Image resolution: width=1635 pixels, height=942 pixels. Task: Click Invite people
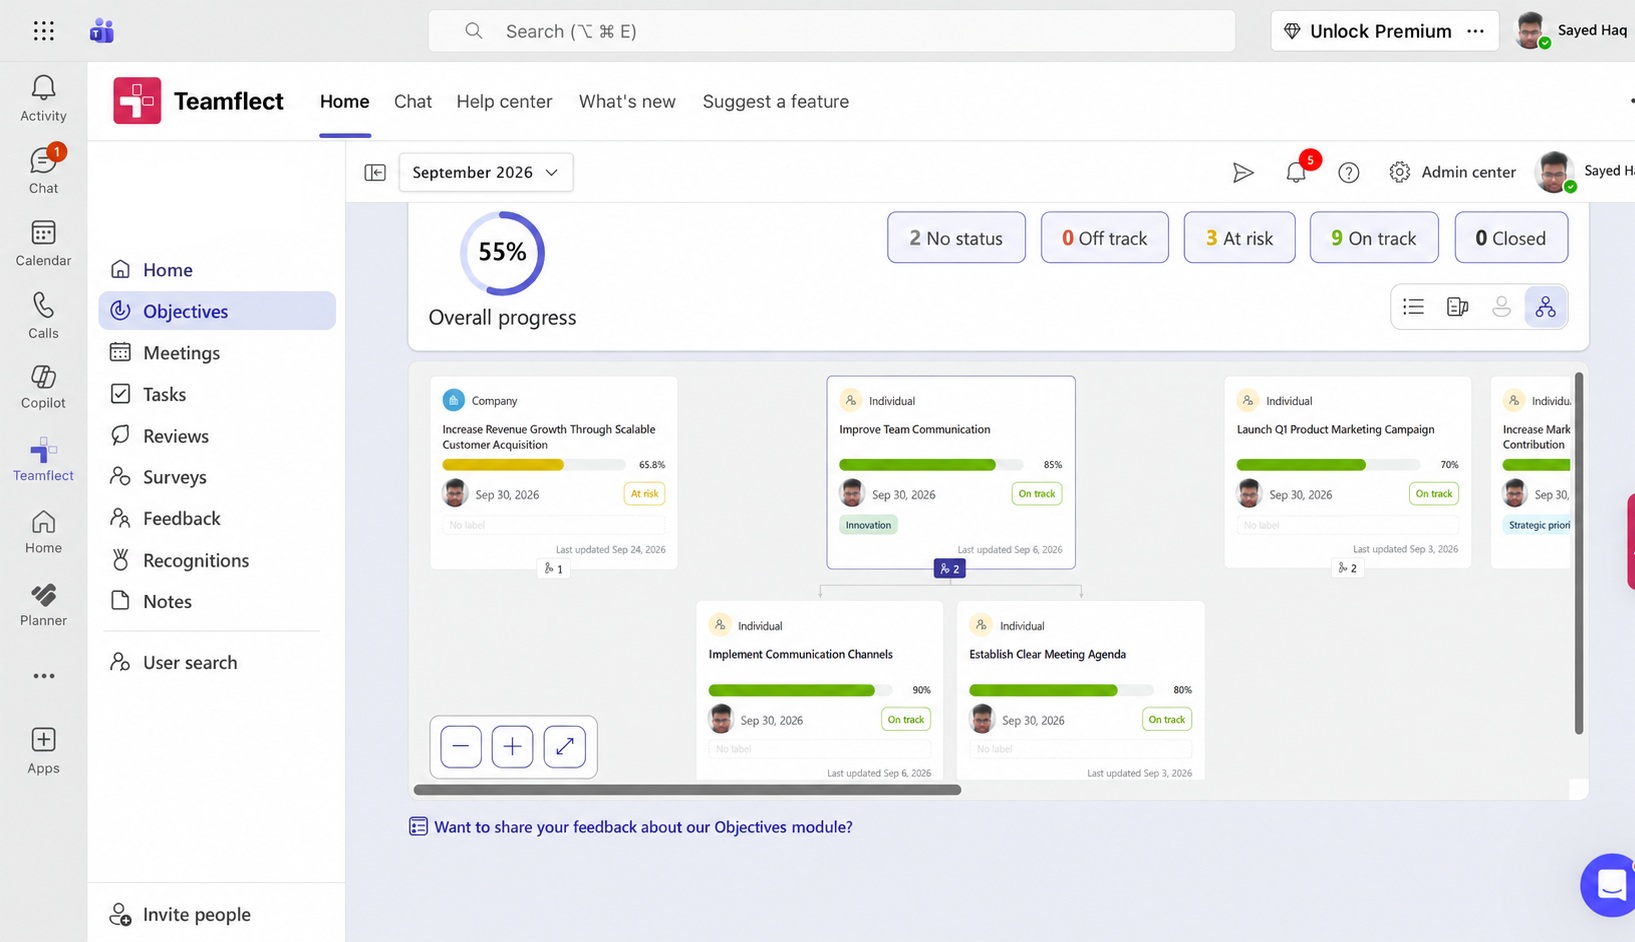180,914
